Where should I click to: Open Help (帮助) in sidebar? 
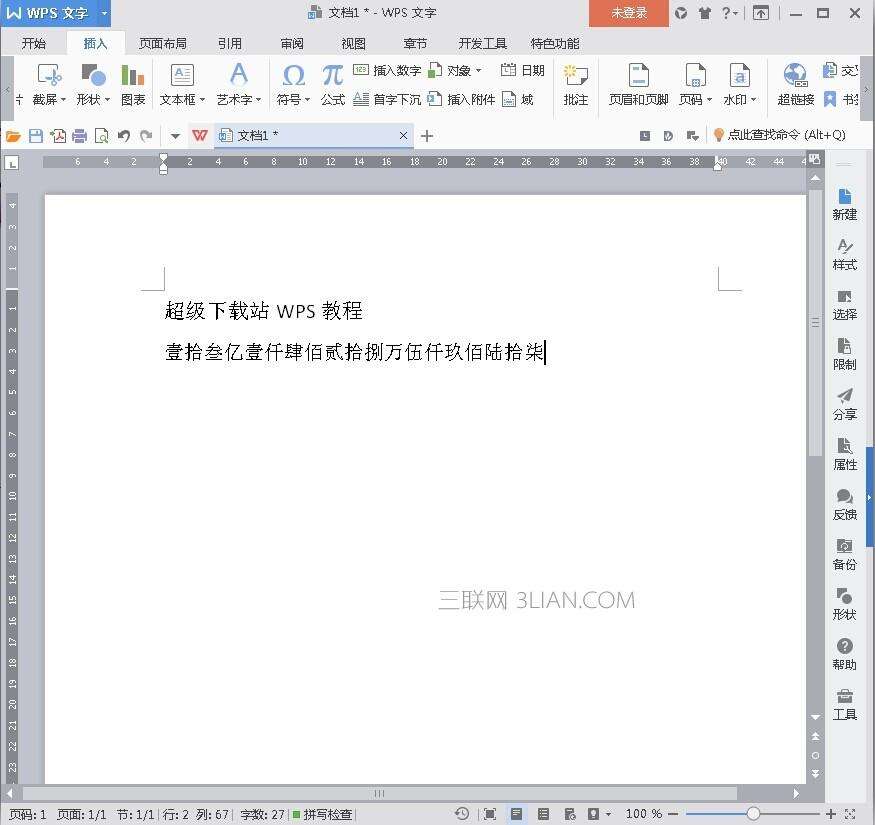pyautogui.click(x=844, y=655)
